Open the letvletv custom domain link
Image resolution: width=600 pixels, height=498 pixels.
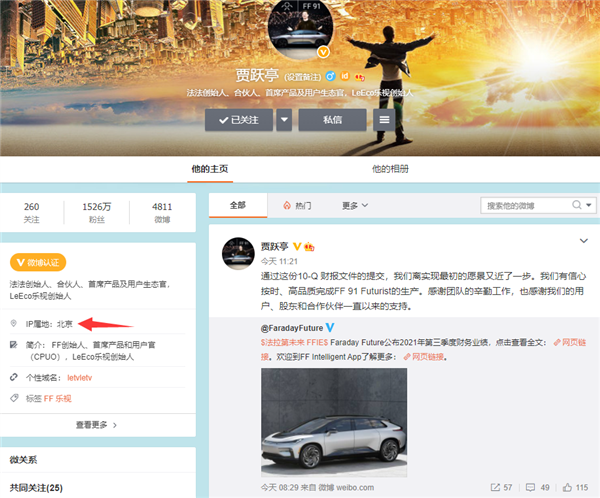coord(80,378)
